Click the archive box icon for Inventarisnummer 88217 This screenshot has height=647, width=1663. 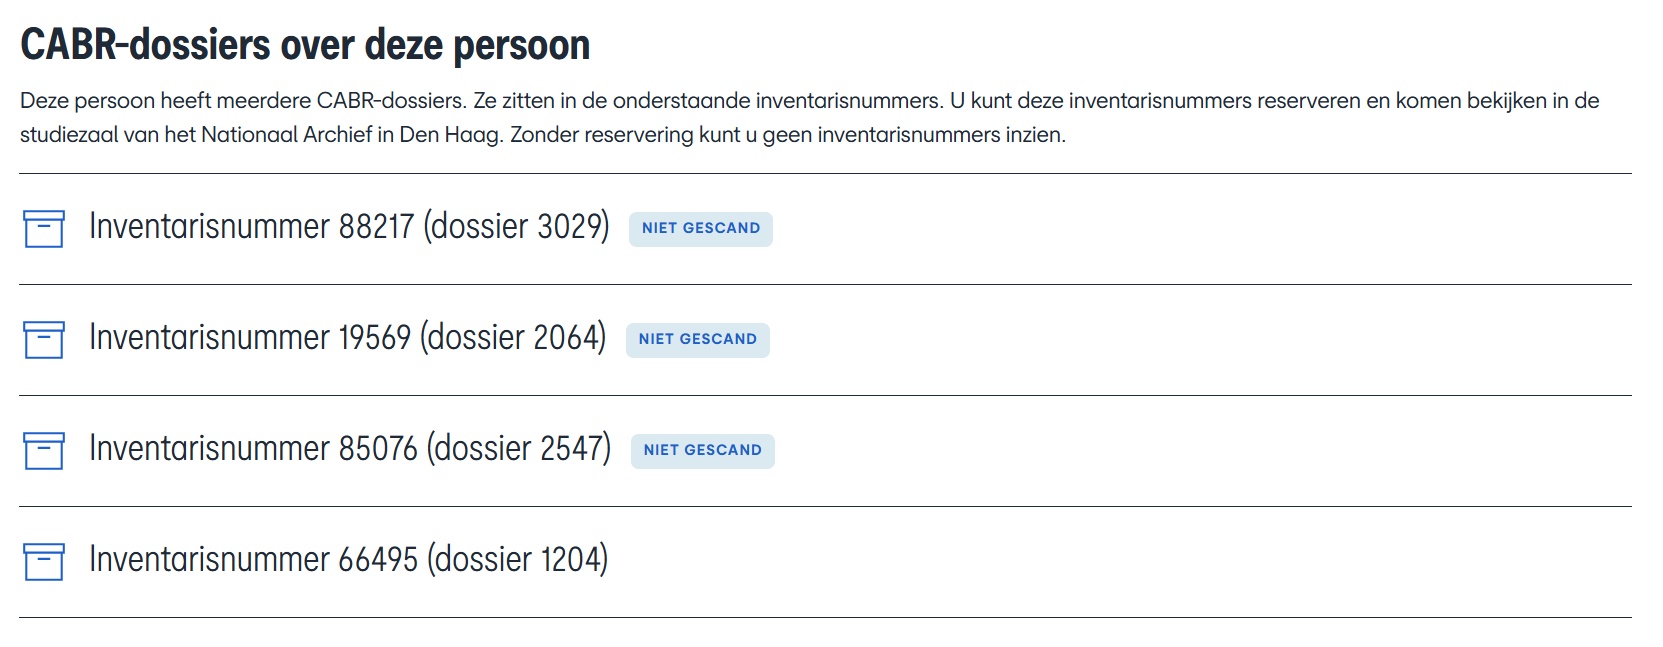[x=44, y=229]
